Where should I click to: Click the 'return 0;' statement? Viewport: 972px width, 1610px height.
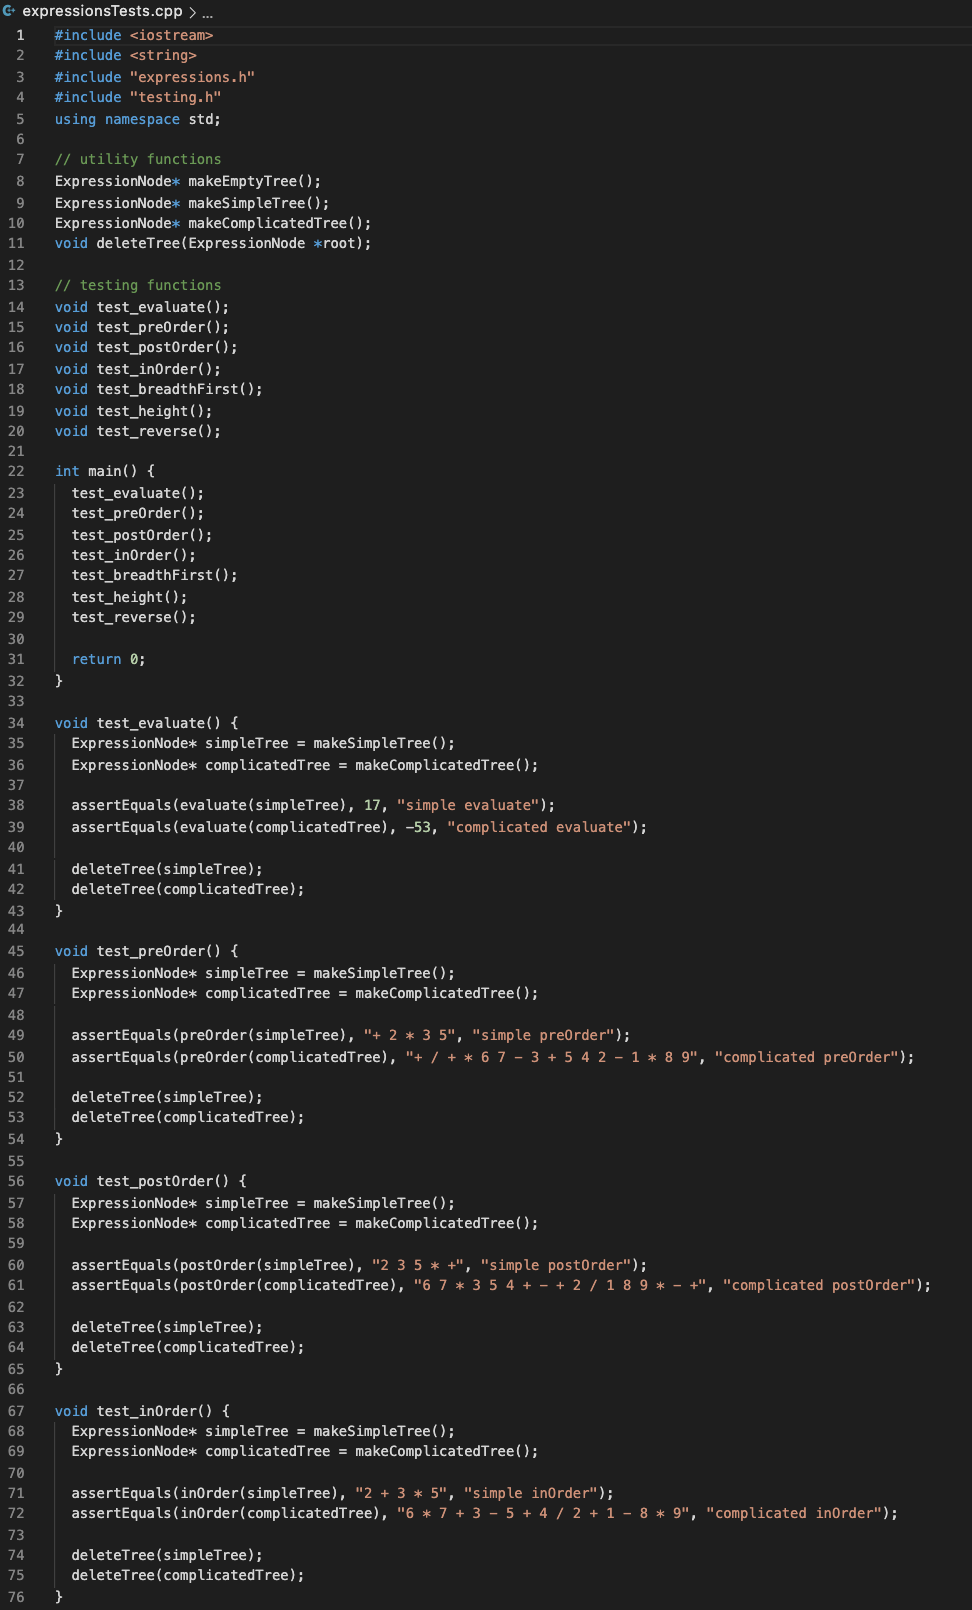(x=109, y=659)
